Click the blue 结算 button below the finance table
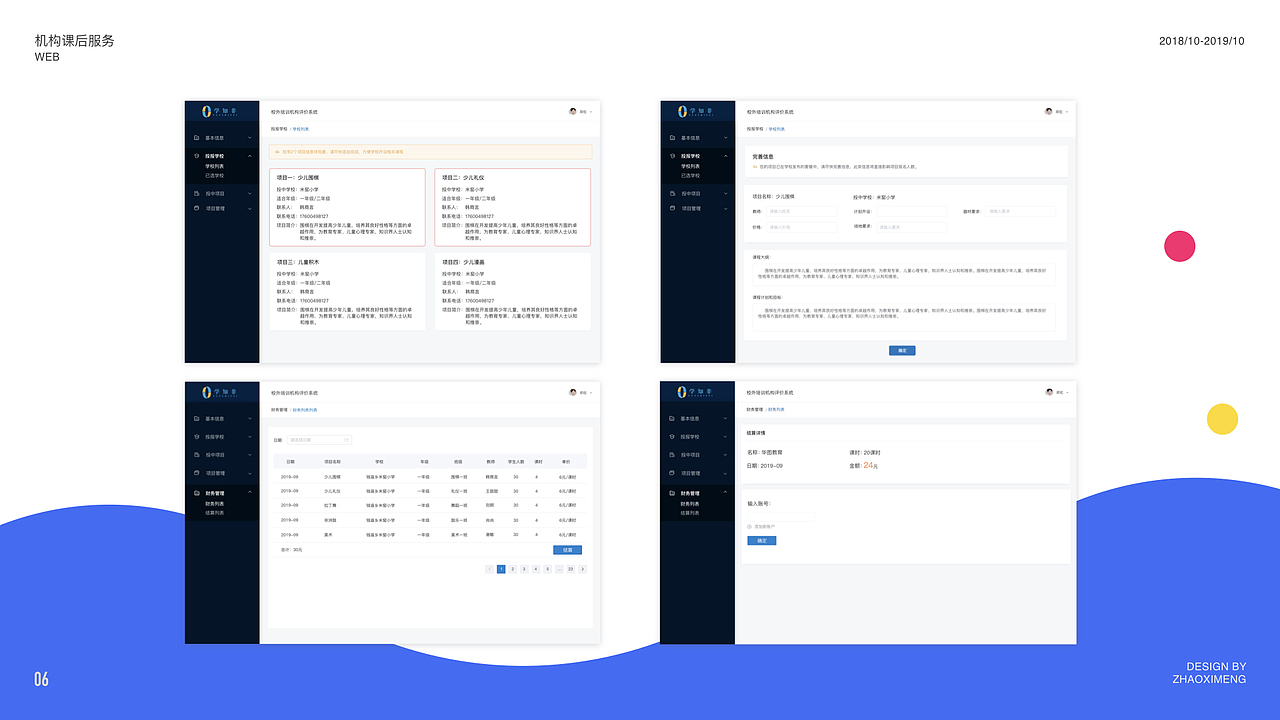This screenshot has width=1280, height=720. coord(567,550)
